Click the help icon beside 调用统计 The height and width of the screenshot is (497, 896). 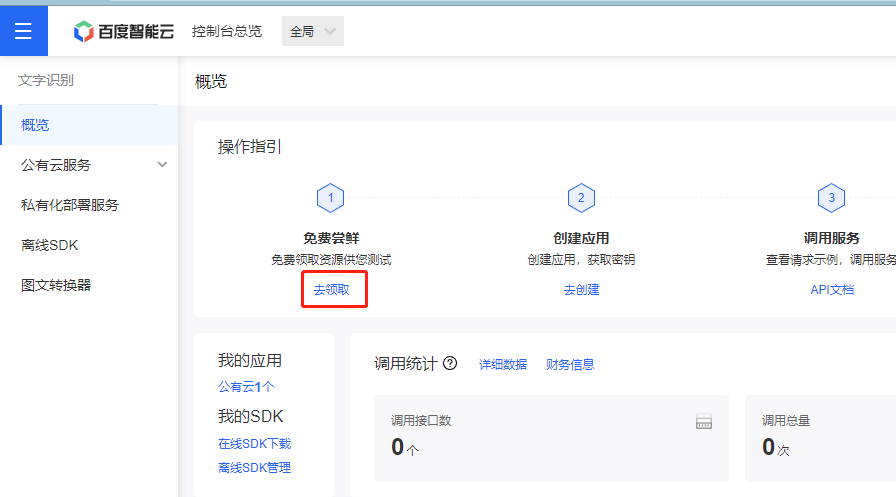[x=450, y=363]
